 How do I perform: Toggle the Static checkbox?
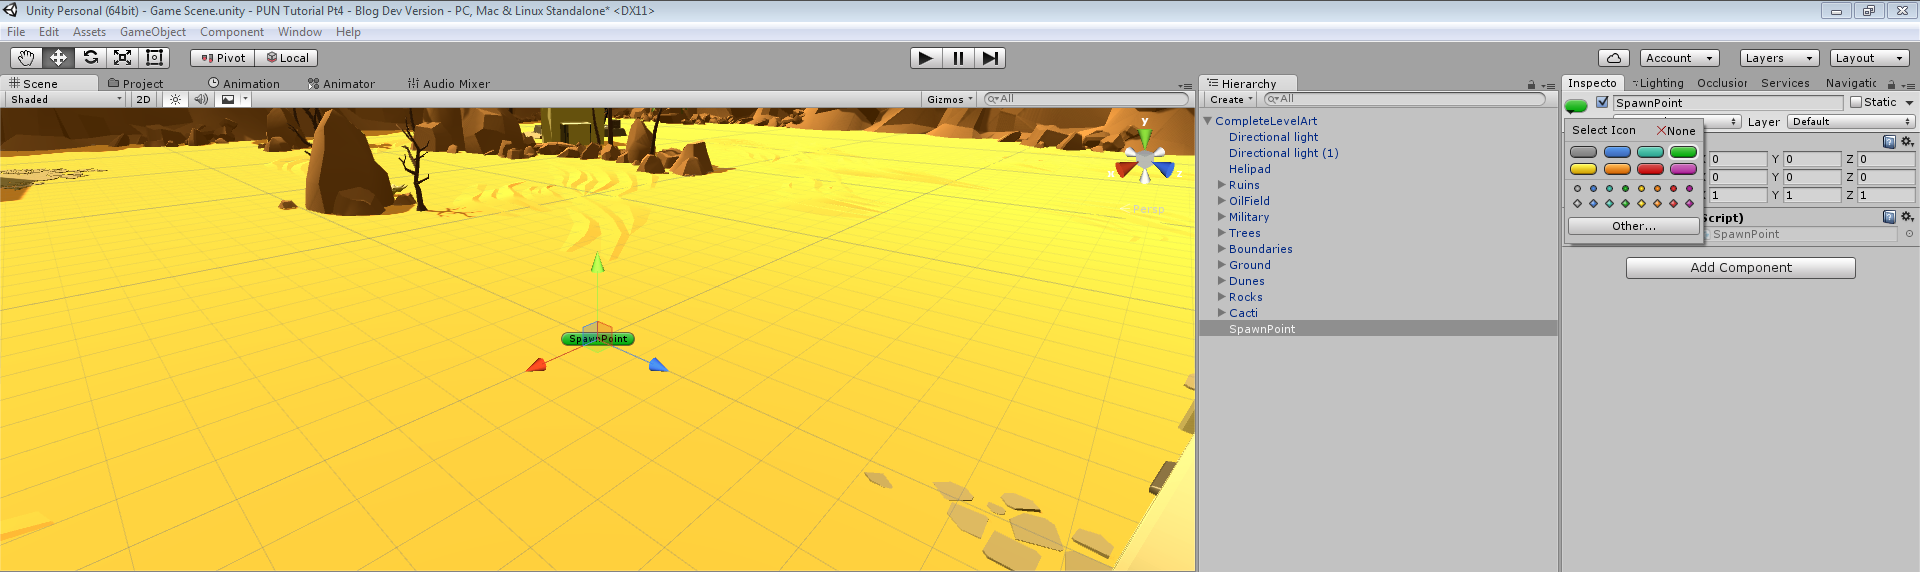[x=1856, y=102]
